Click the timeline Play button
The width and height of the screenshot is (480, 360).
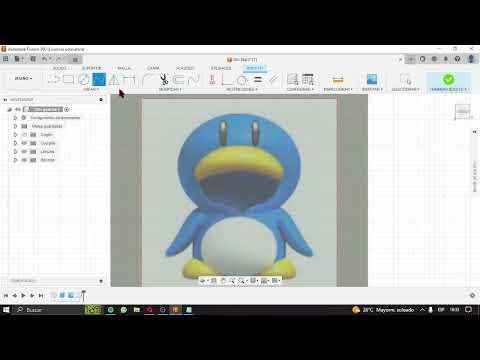pyautogui.click(x=23, y=295)
